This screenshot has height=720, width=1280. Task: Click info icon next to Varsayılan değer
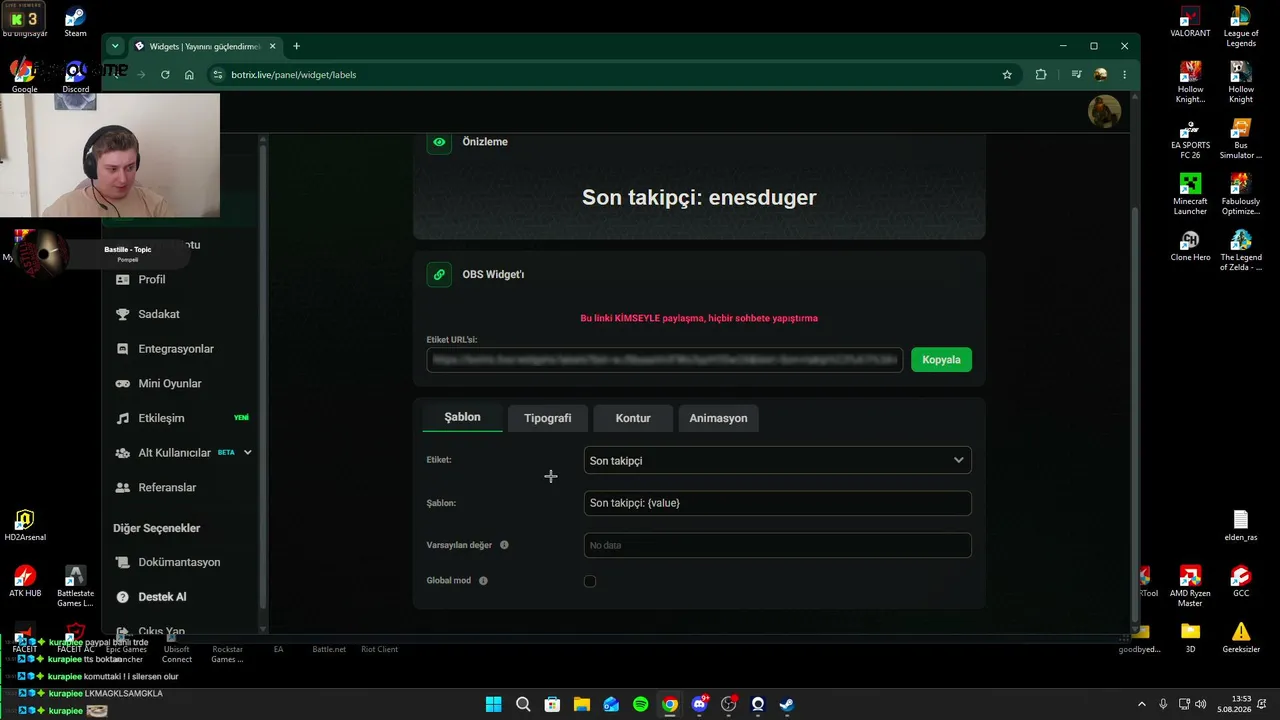504,545
